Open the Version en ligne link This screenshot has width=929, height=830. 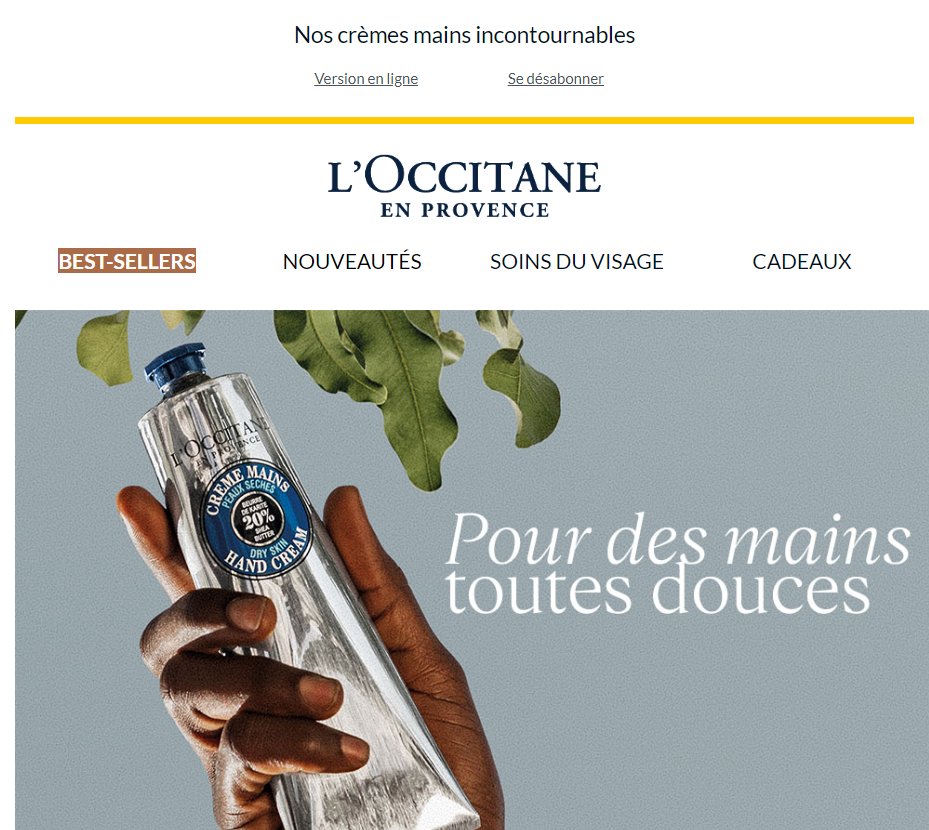366,79
